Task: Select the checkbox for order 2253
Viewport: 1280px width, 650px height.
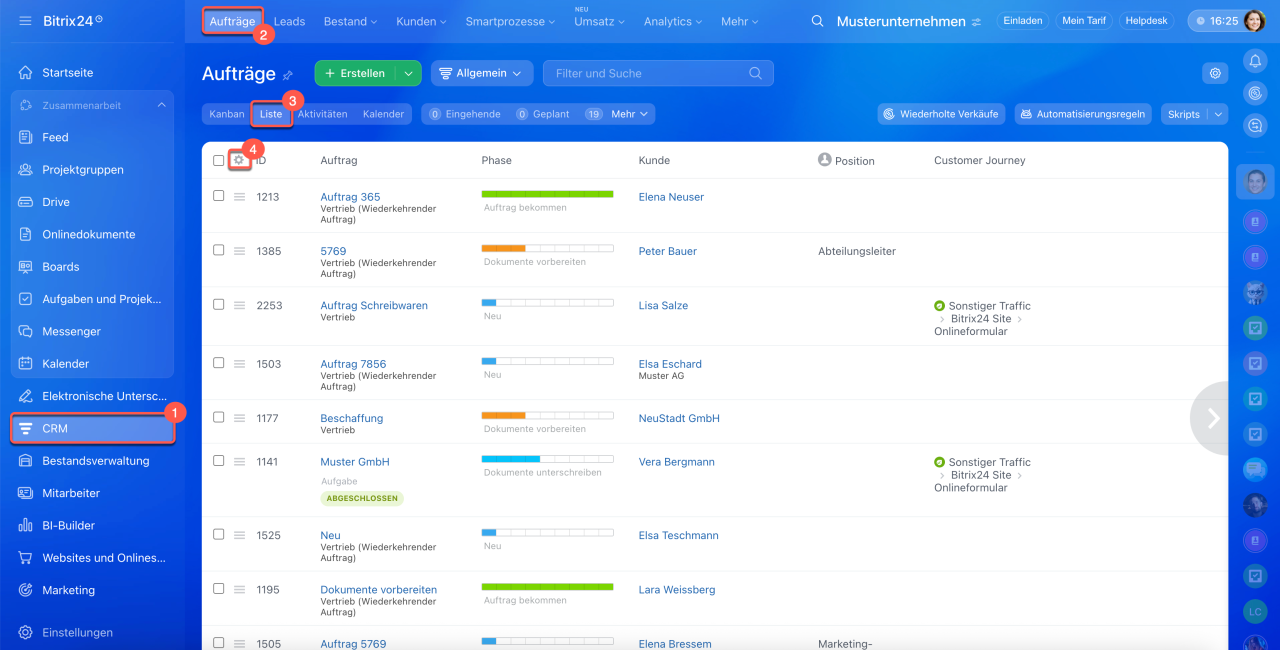Action: 219,305
